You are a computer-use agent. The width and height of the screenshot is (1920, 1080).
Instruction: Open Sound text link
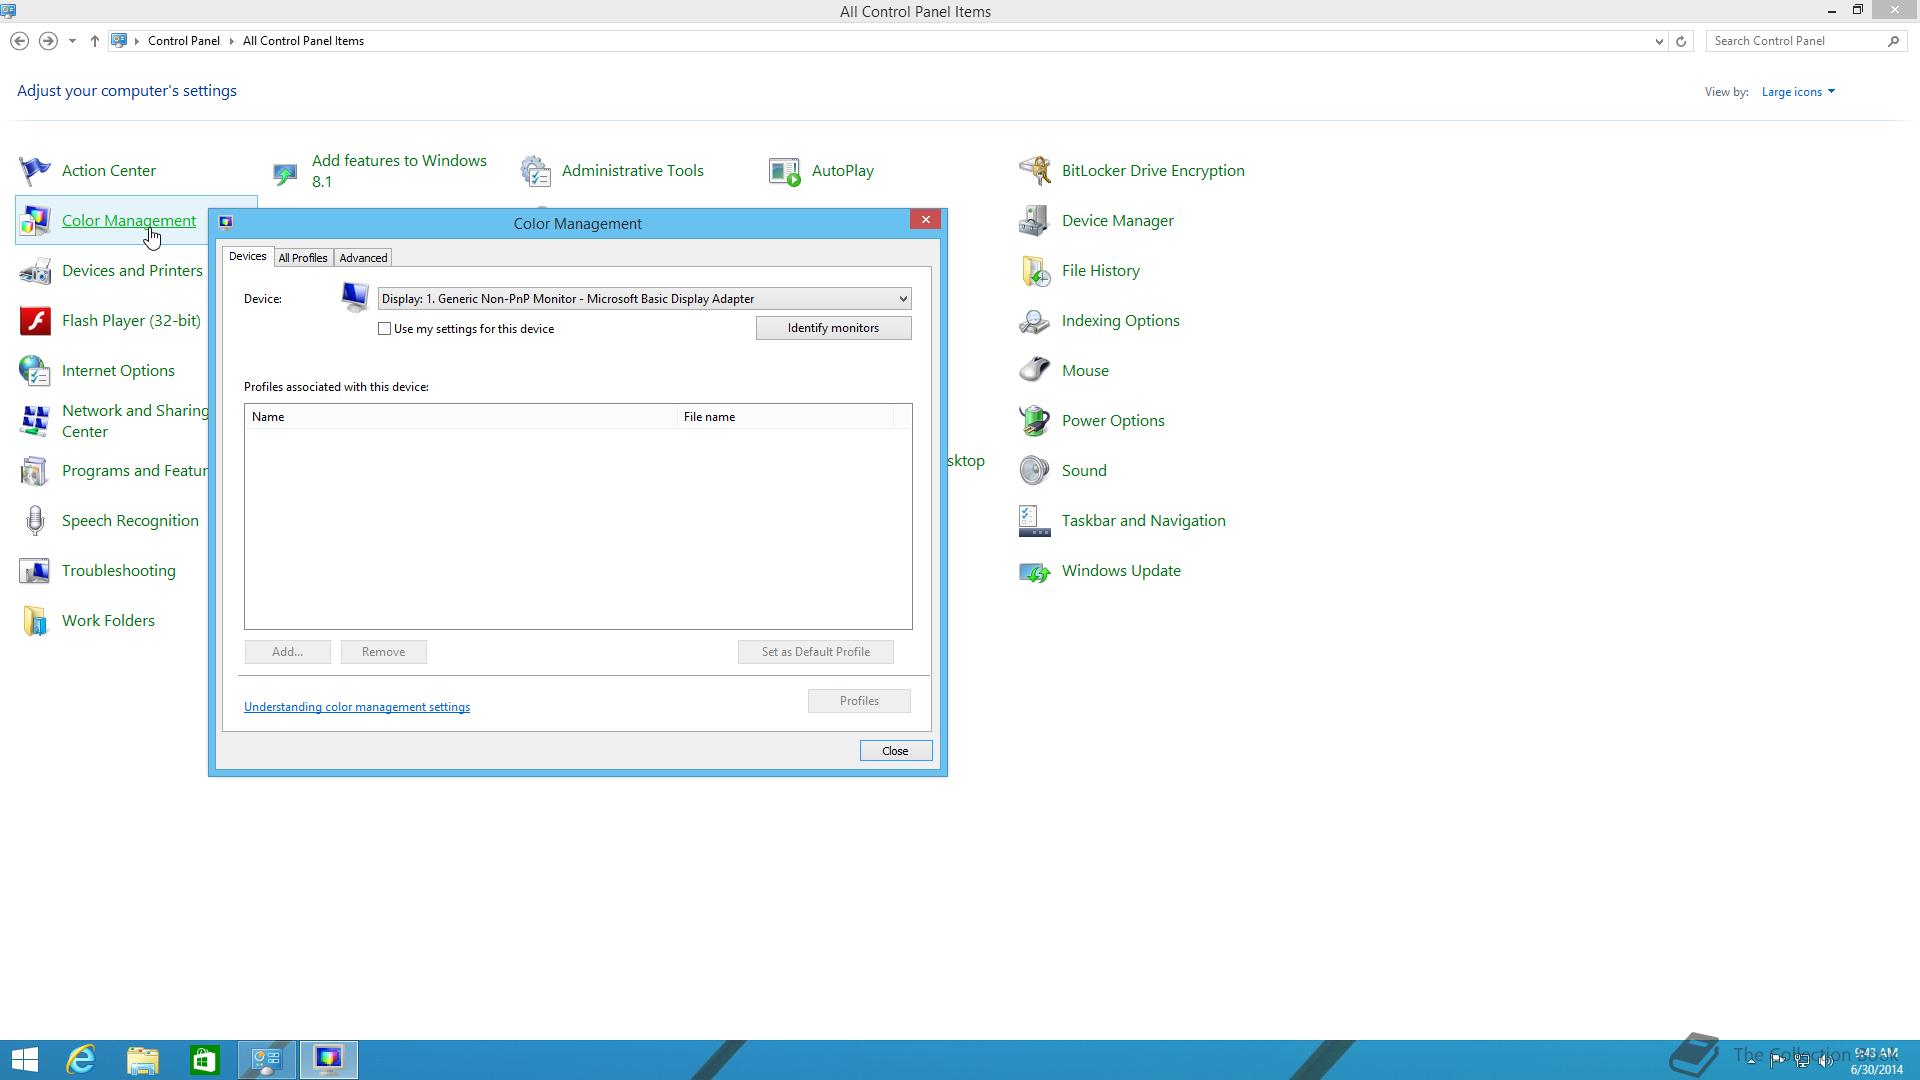point(1084,471)
